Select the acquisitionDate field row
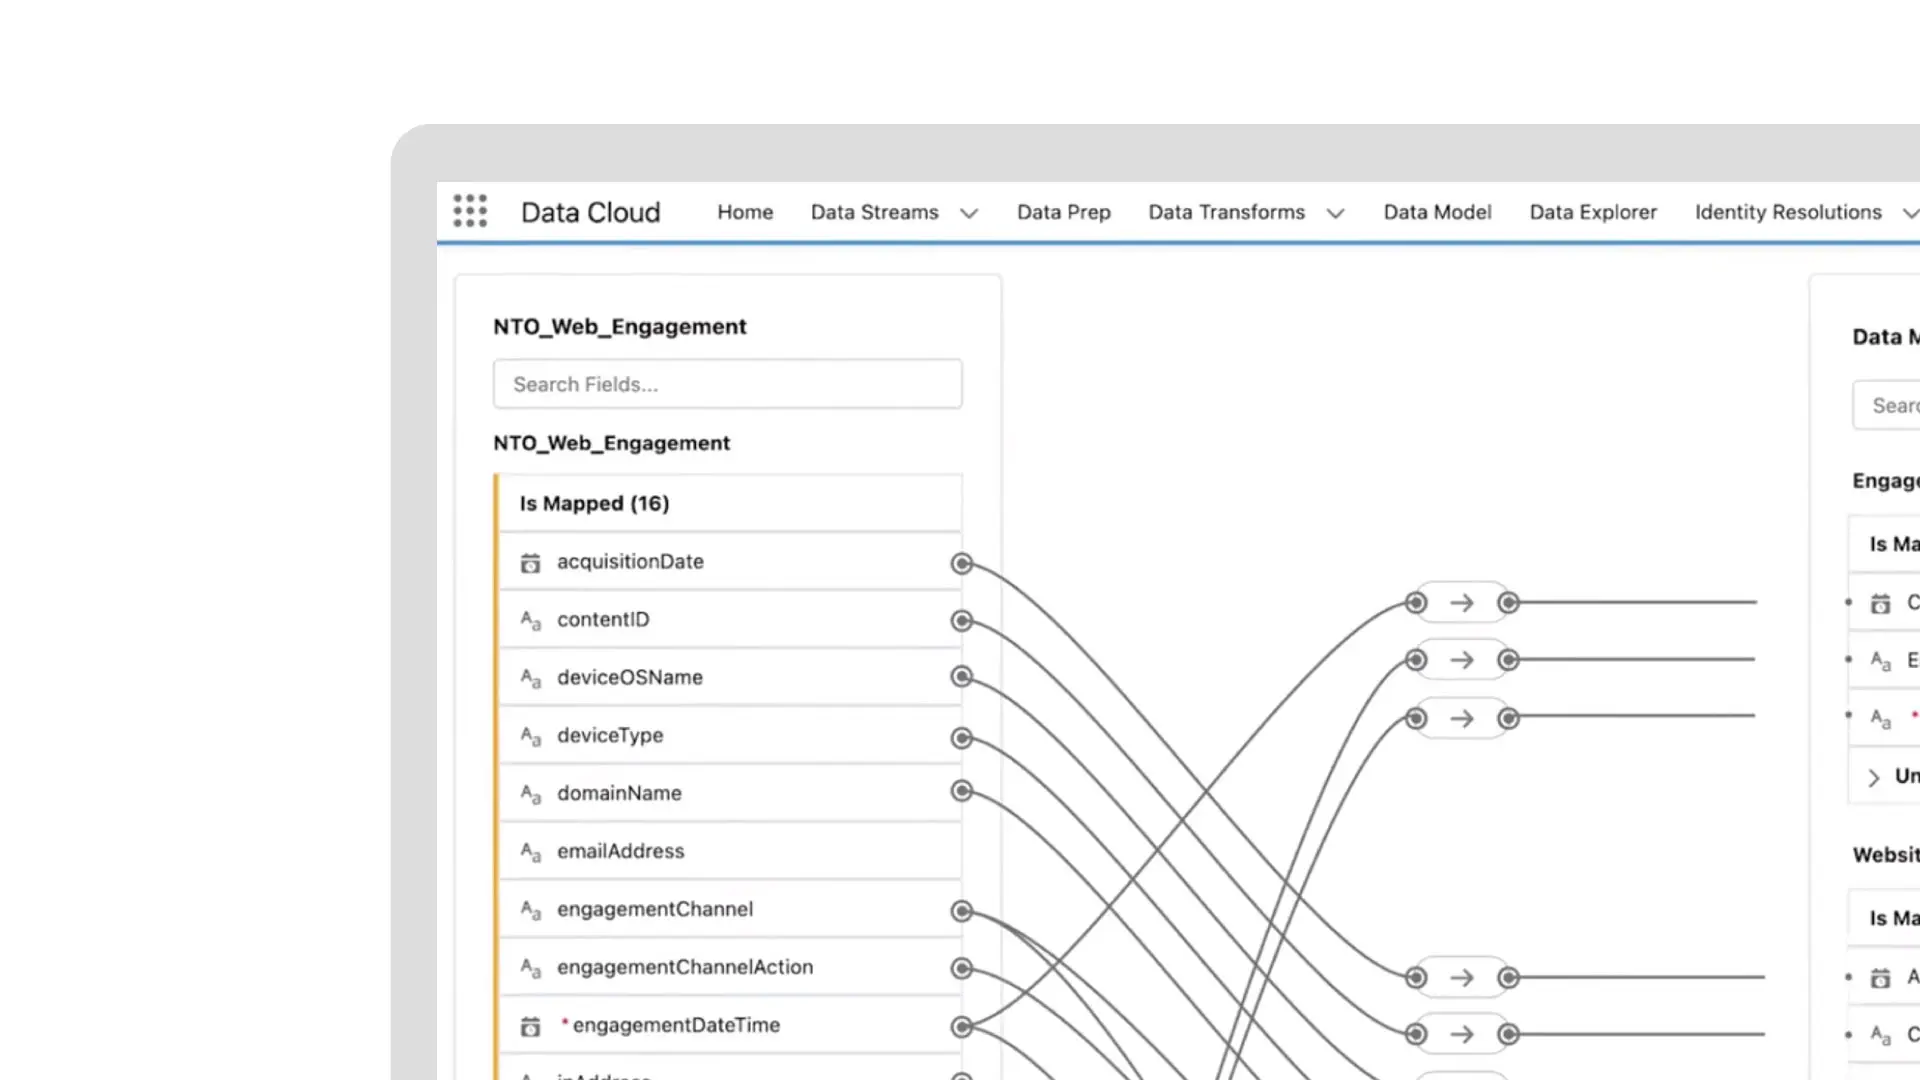The width and height of the screenshot is (1920, 1080). pos(730,562)
